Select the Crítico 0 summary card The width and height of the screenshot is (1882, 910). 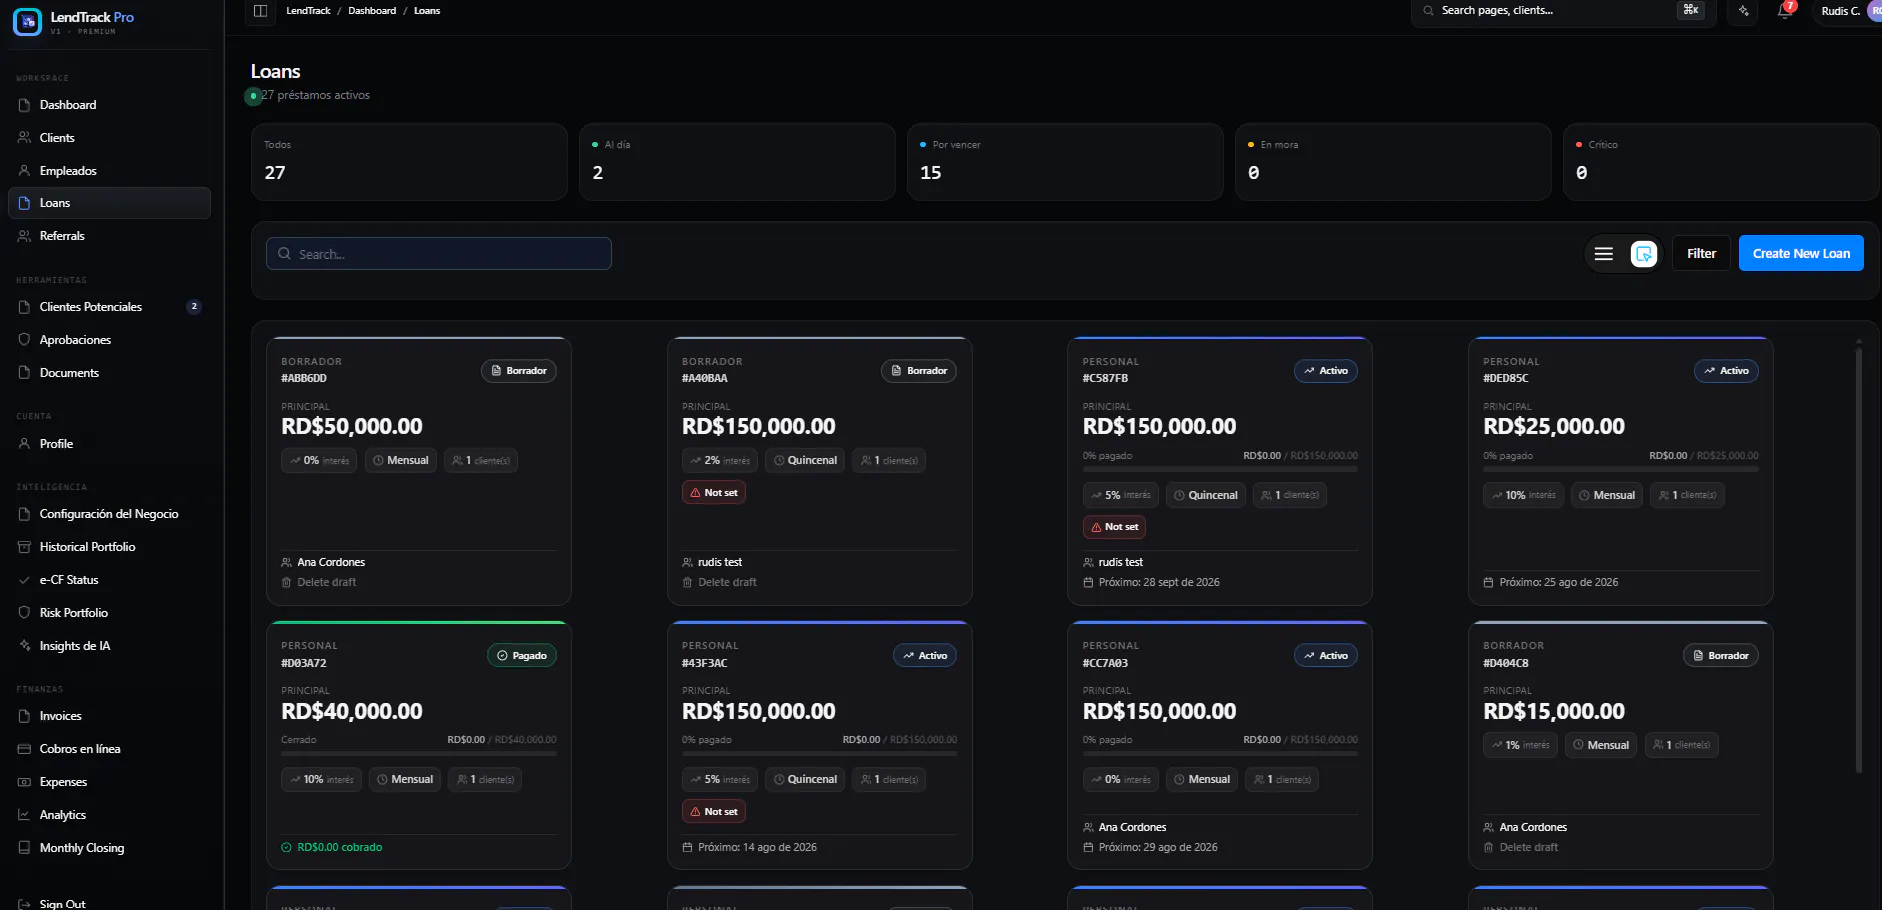click(x=1721, y=162)
